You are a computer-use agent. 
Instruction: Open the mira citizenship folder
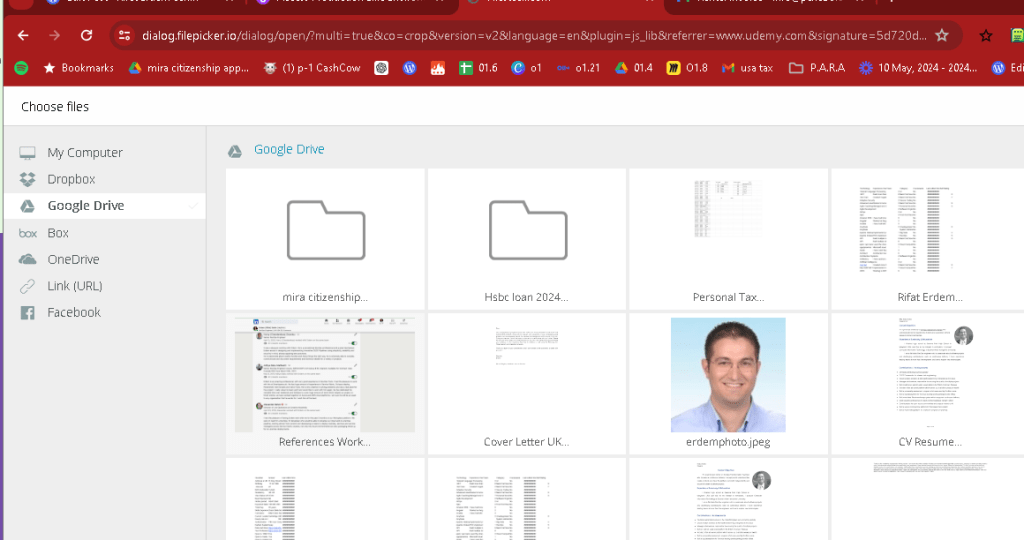(325, 239)
